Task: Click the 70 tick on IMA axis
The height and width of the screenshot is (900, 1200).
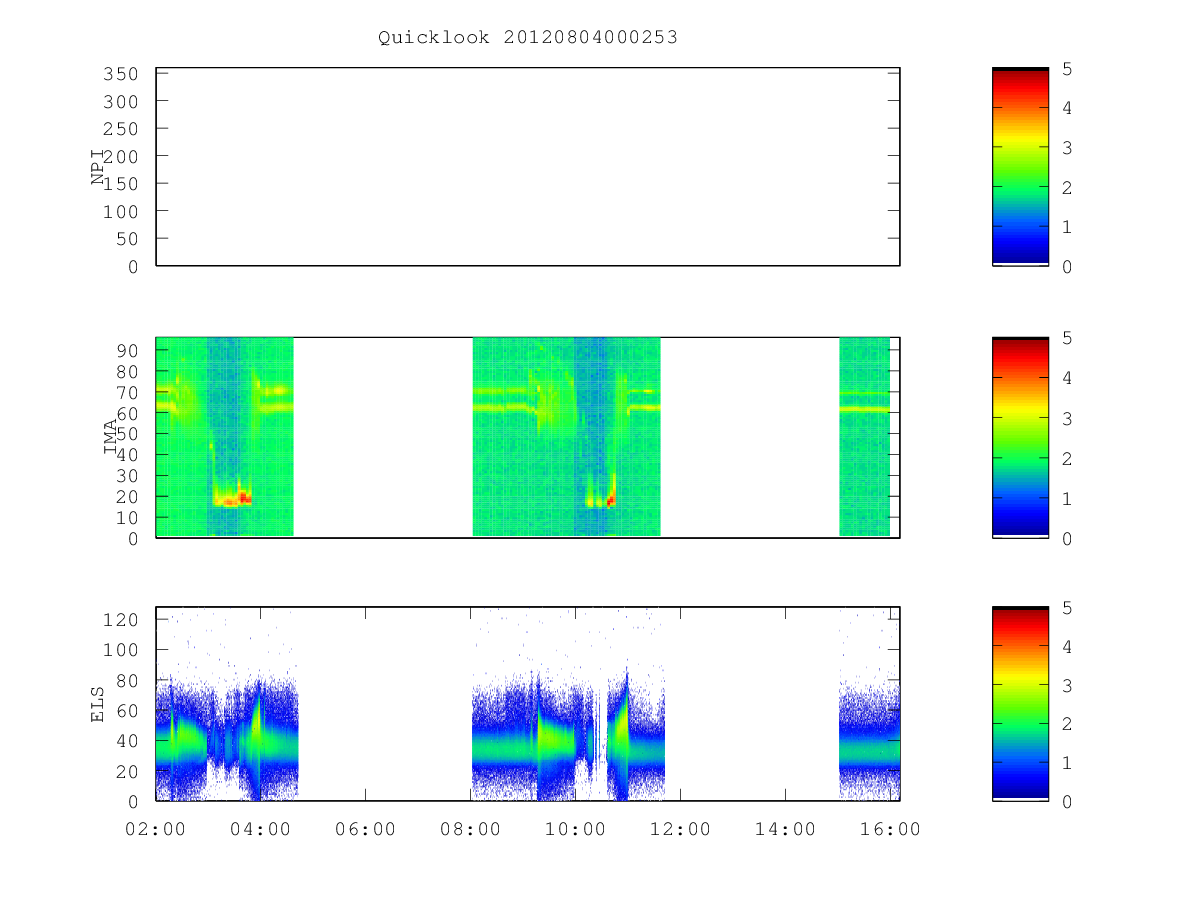Action: point(127,391)
